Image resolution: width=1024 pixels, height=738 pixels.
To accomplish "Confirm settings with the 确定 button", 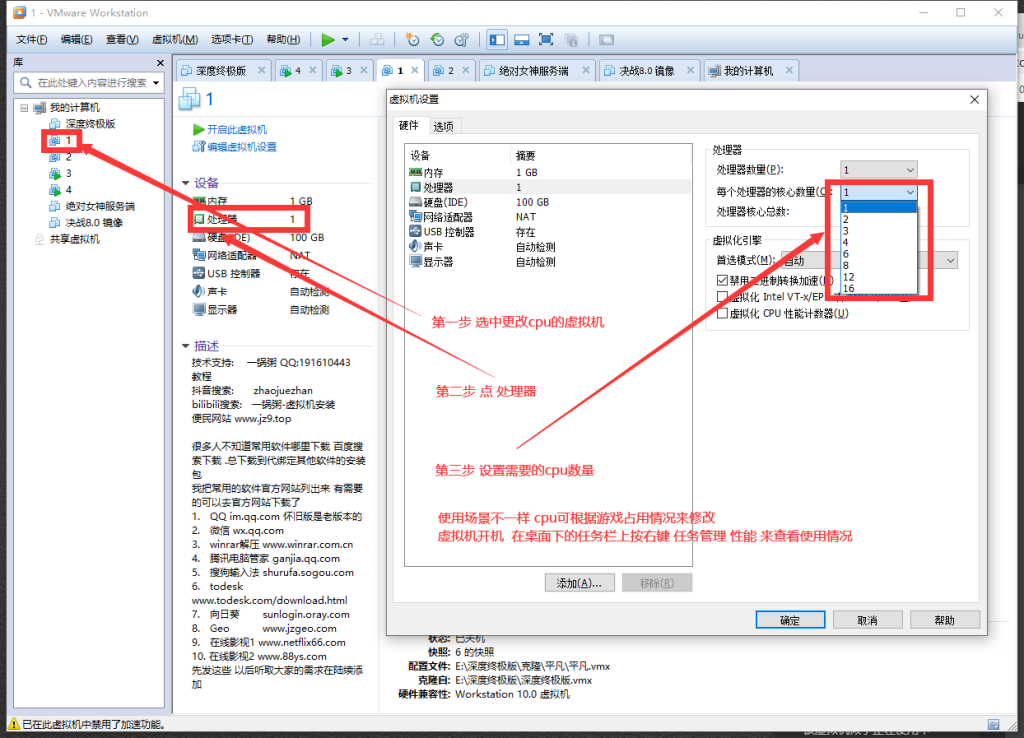I will click(x=790, y=620).
